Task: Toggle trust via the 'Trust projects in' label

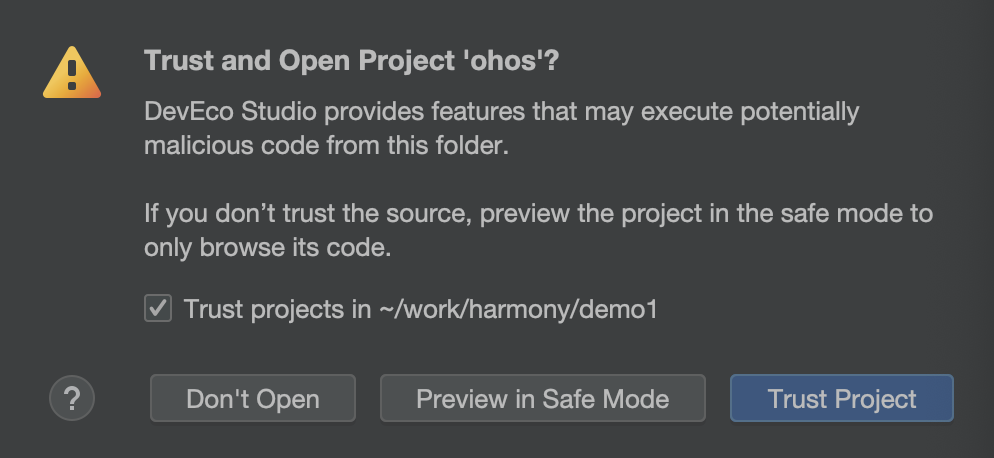Action: [278, 310]
